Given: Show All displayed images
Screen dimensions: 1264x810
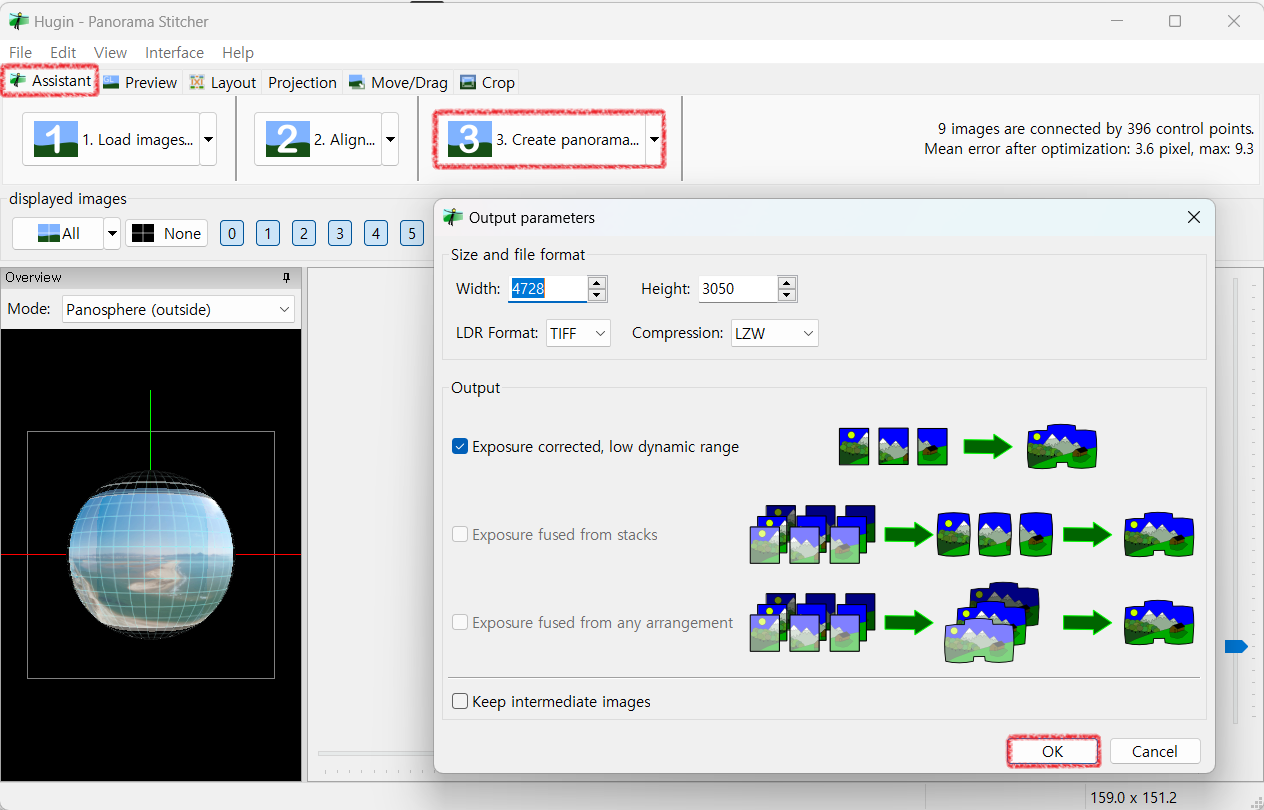Looking at the screenshot, I should coord(58,233).
